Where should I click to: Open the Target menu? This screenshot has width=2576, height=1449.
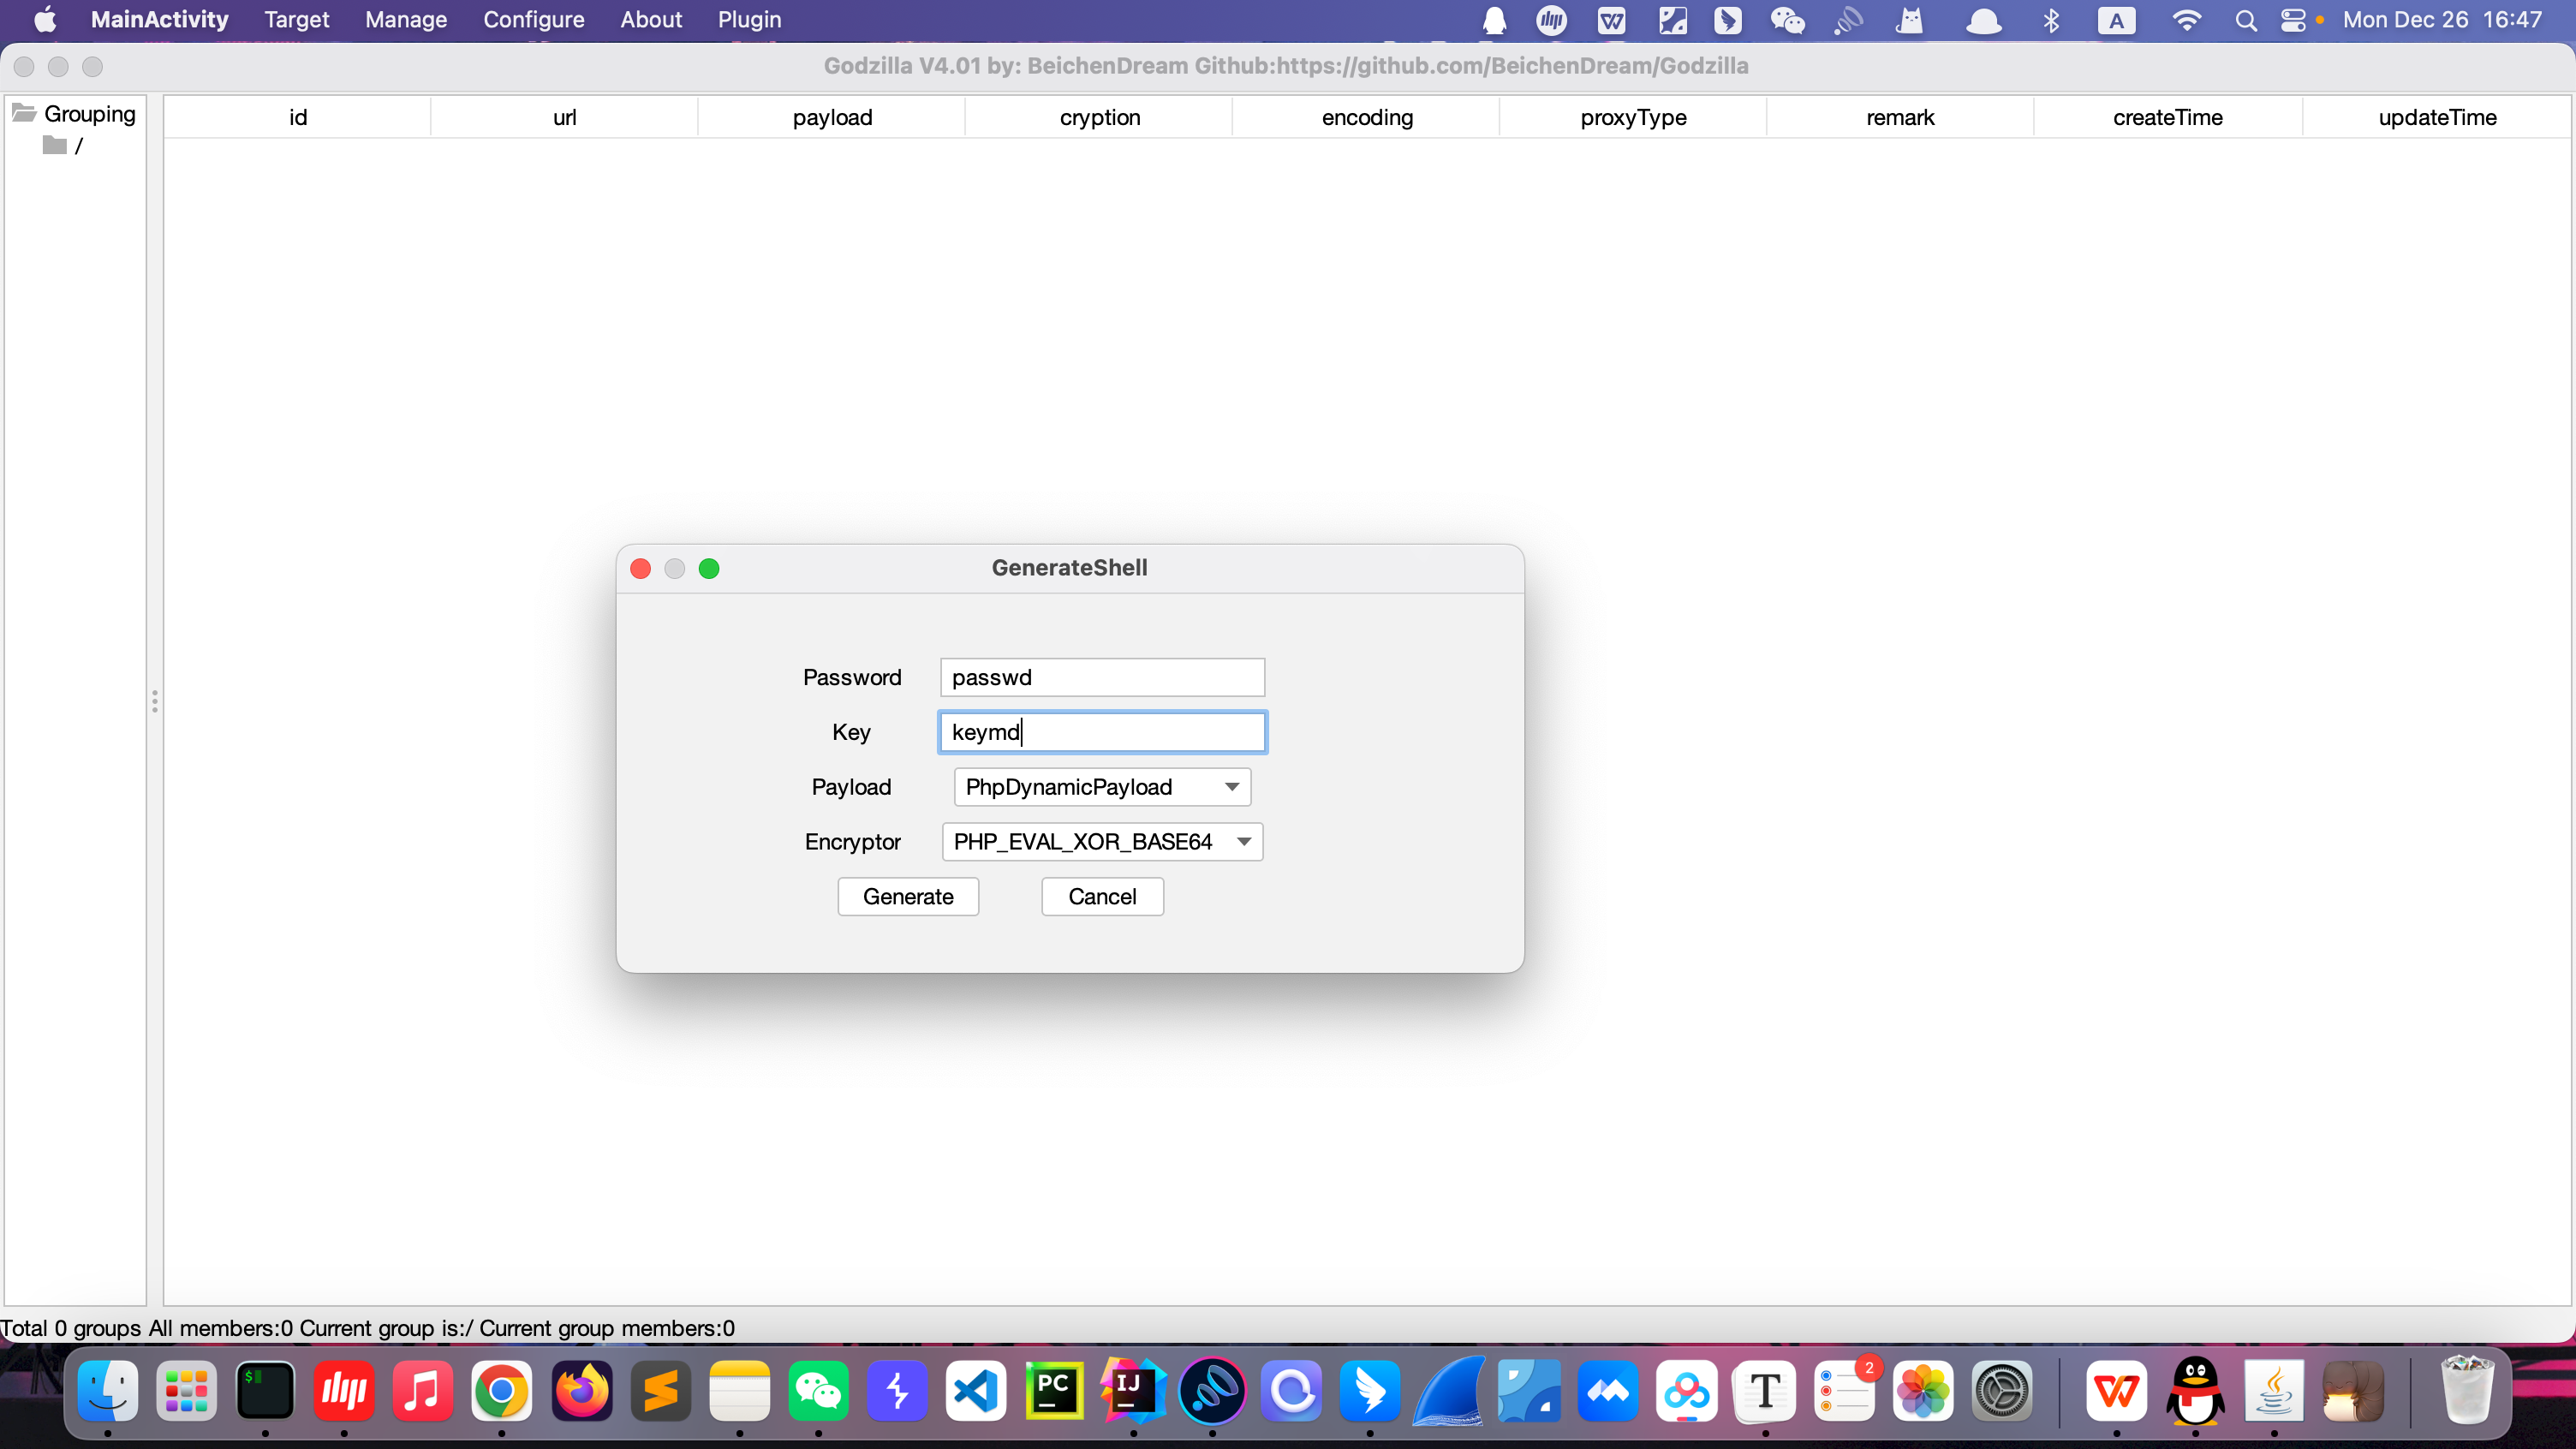(297, 20)
